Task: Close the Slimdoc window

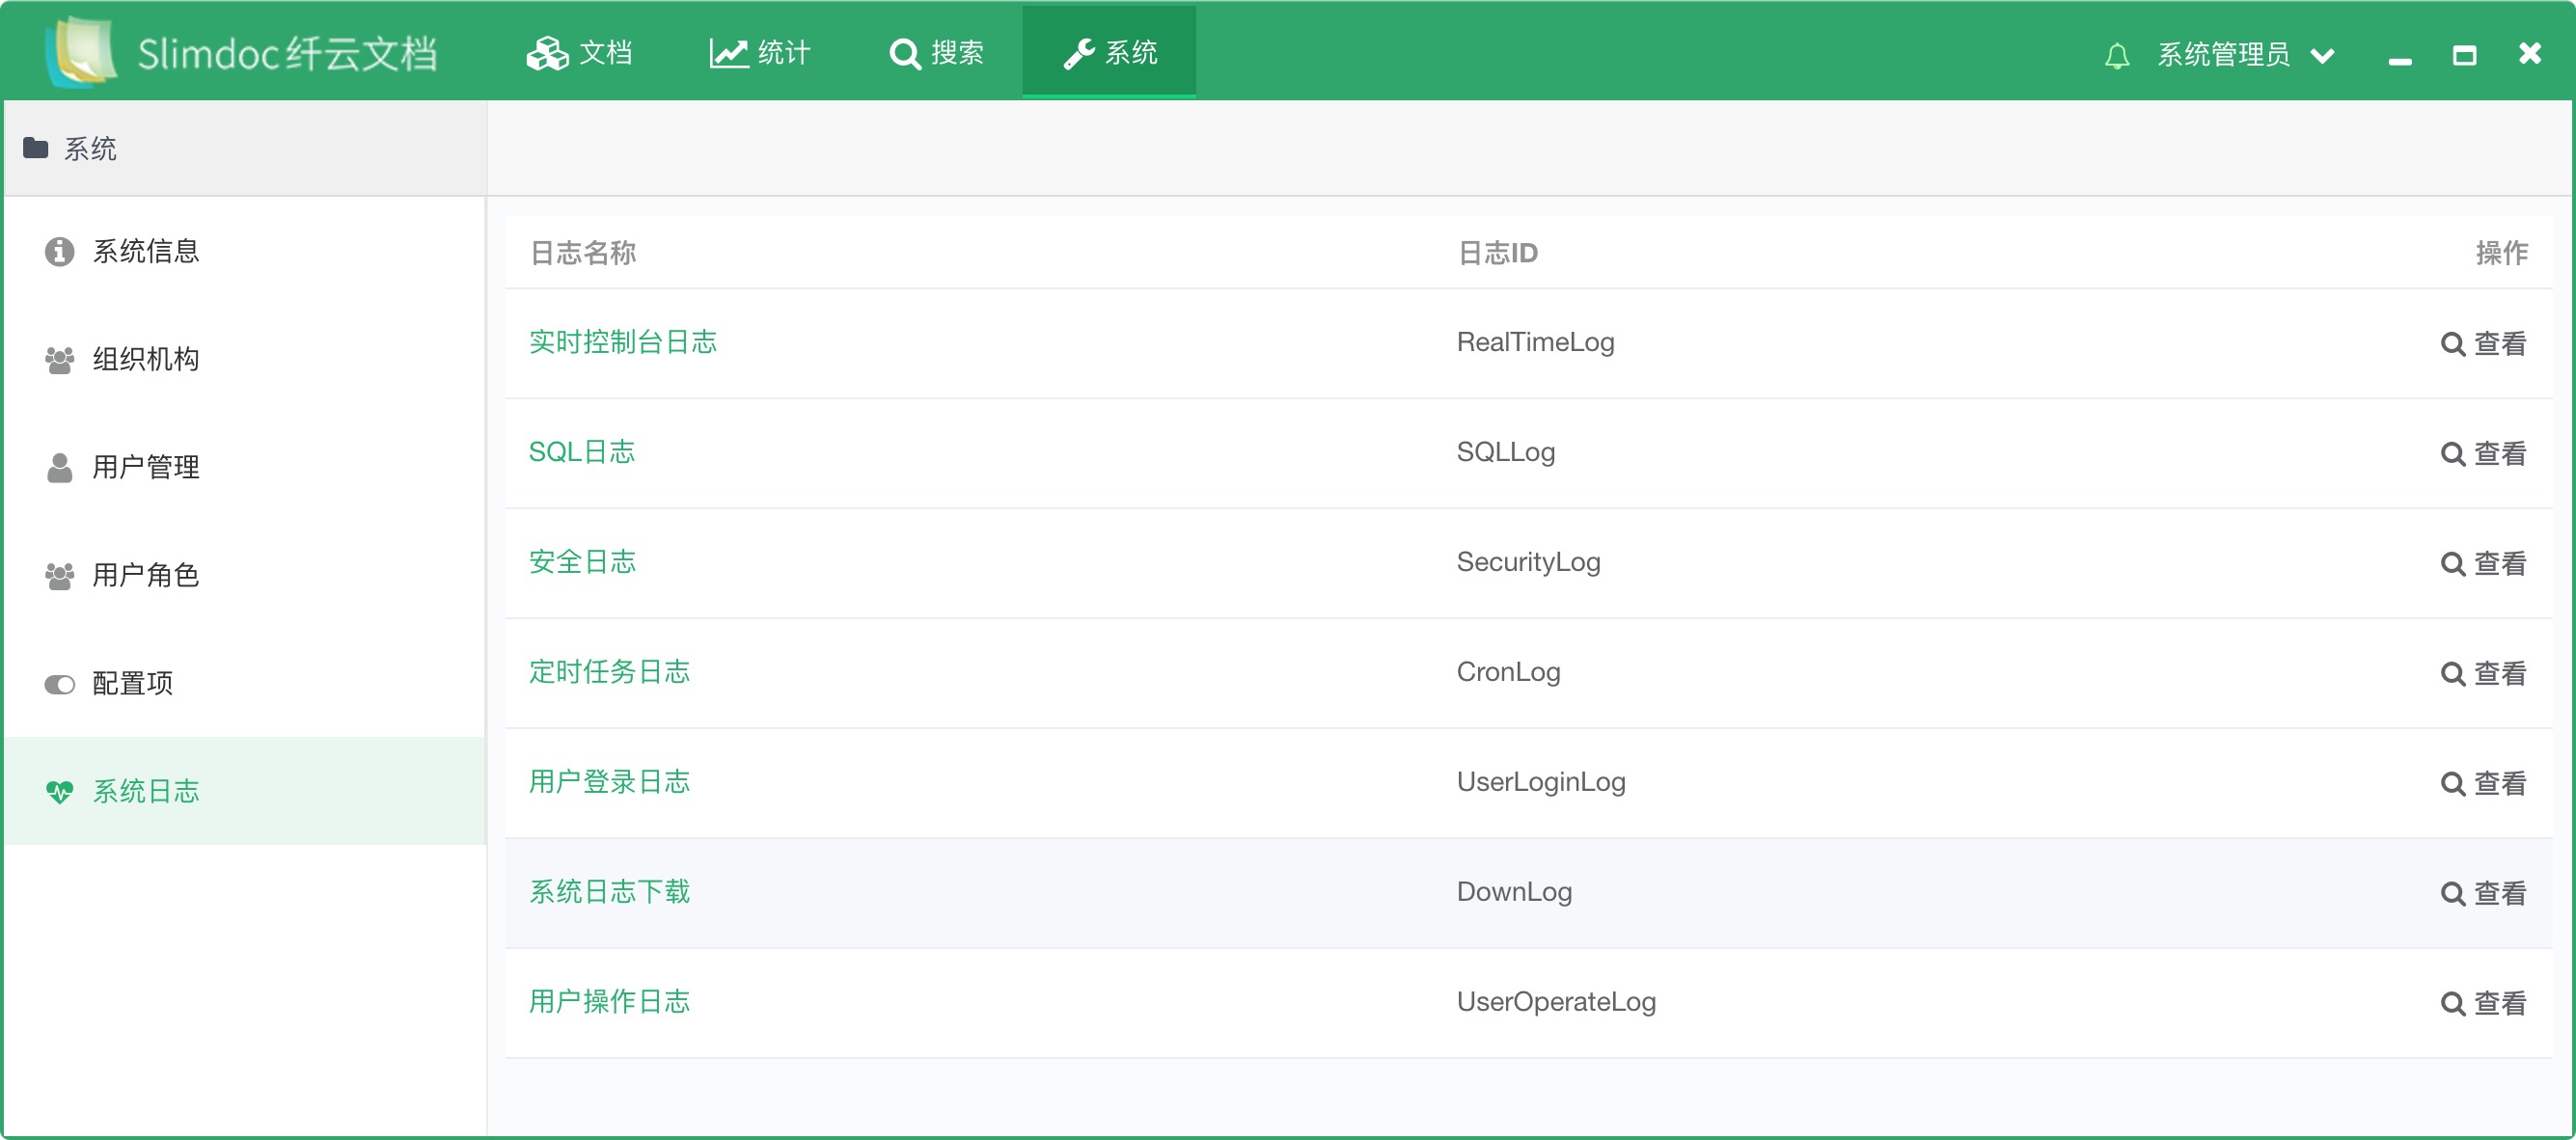Action: pyautogui.click(x=2529, y=53)
